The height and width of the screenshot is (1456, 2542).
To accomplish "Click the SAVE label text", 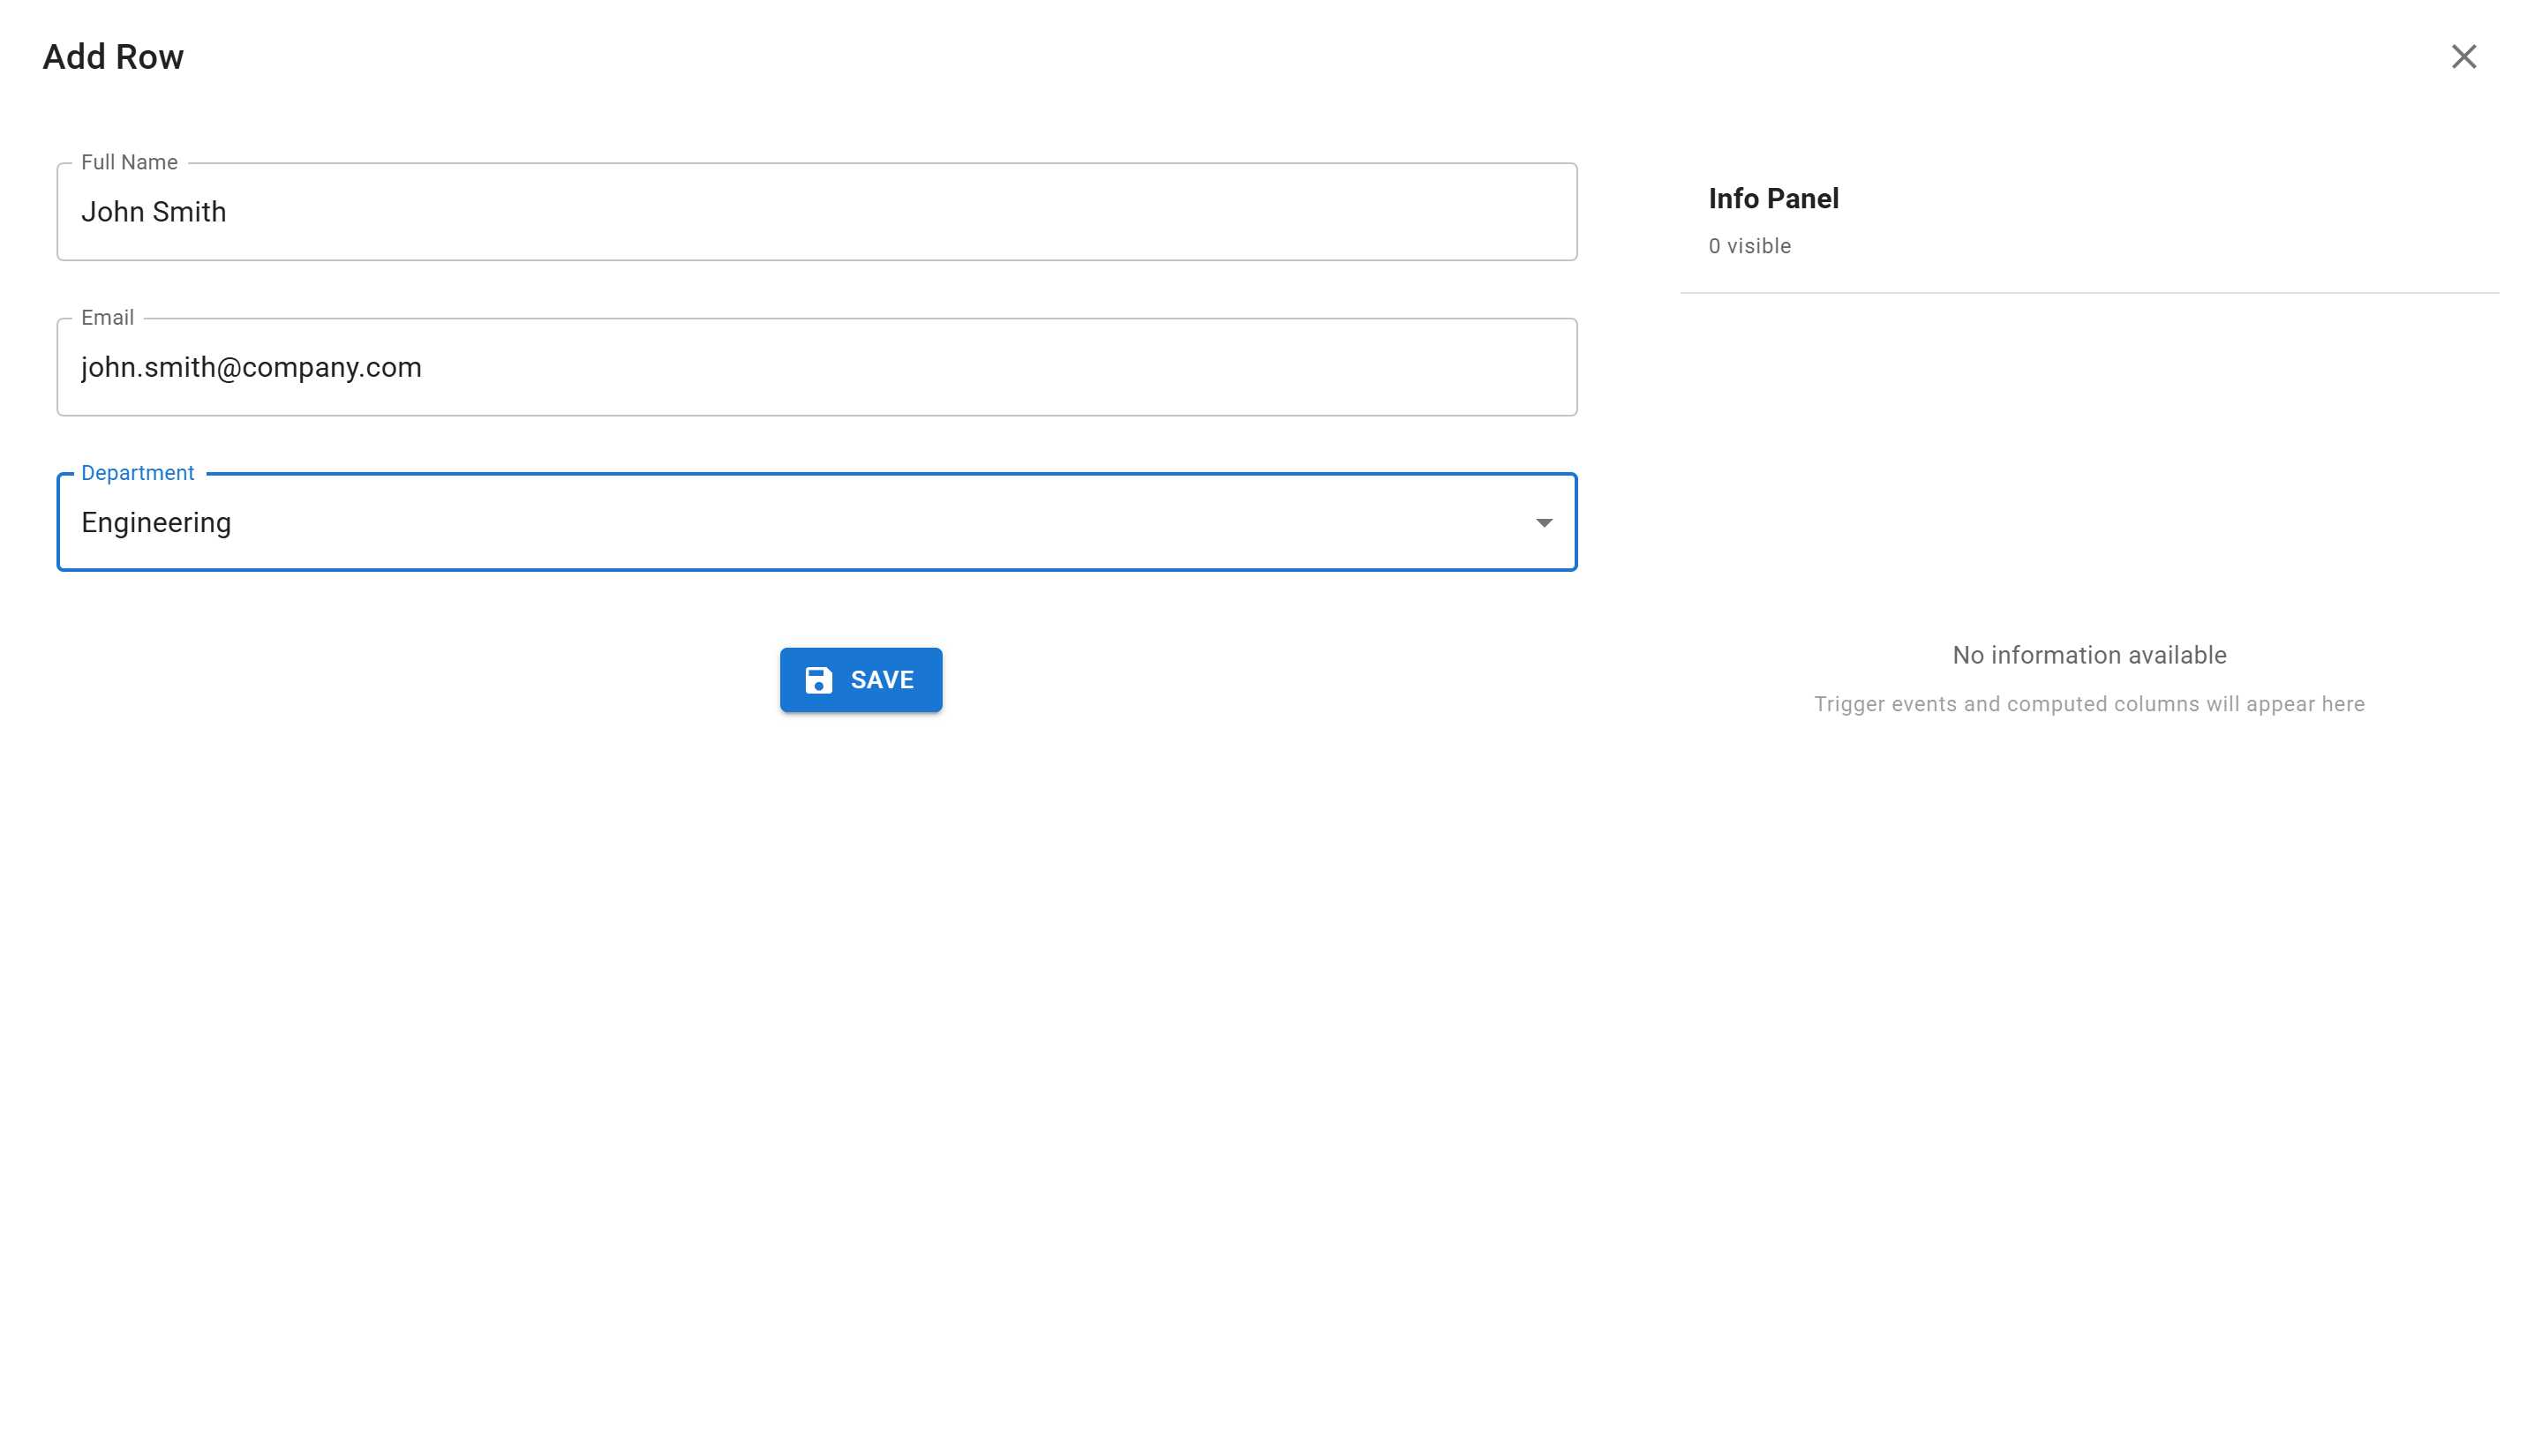I will click(x=881, y=680).
